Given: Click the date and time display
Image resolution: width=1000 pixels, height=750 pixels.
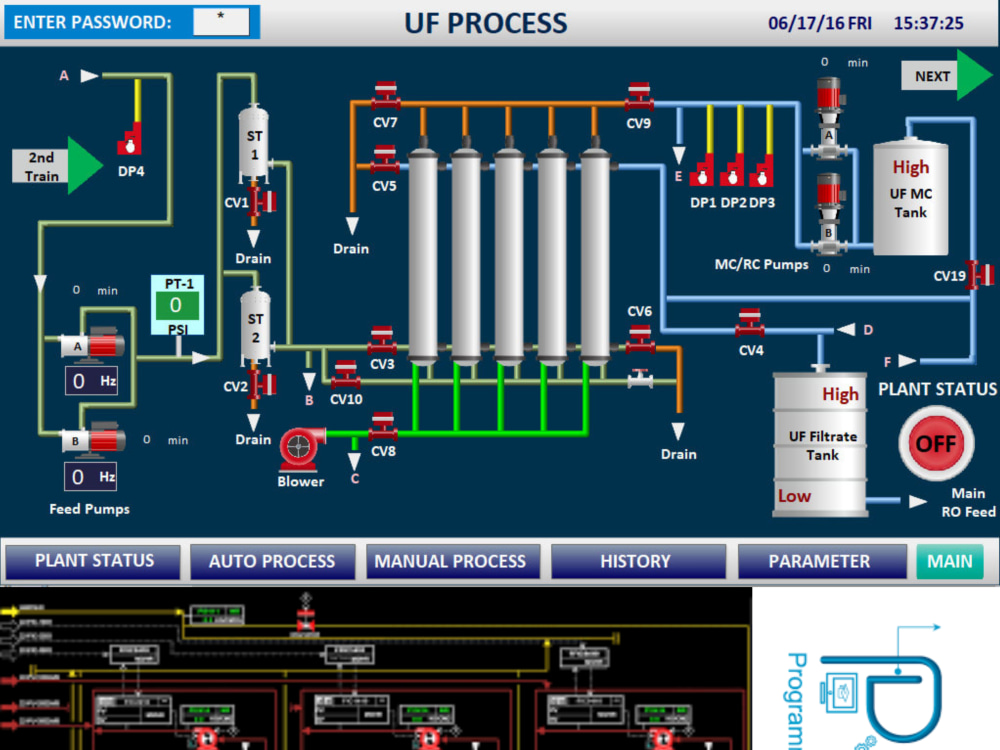Looking at the screenshot, I should click(x=865, y=24).
